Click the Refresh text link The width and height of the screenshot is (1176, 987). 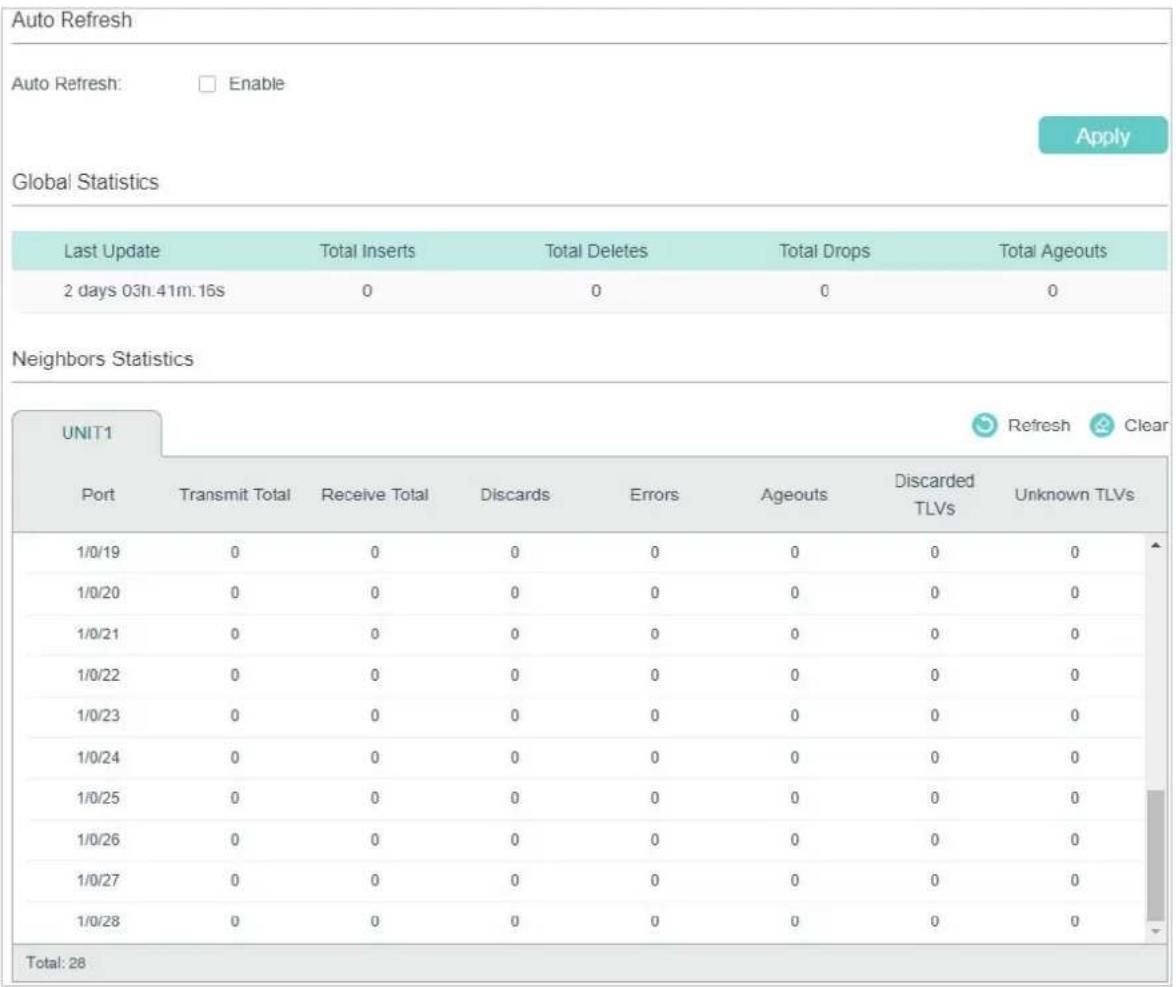point(1039,425)
